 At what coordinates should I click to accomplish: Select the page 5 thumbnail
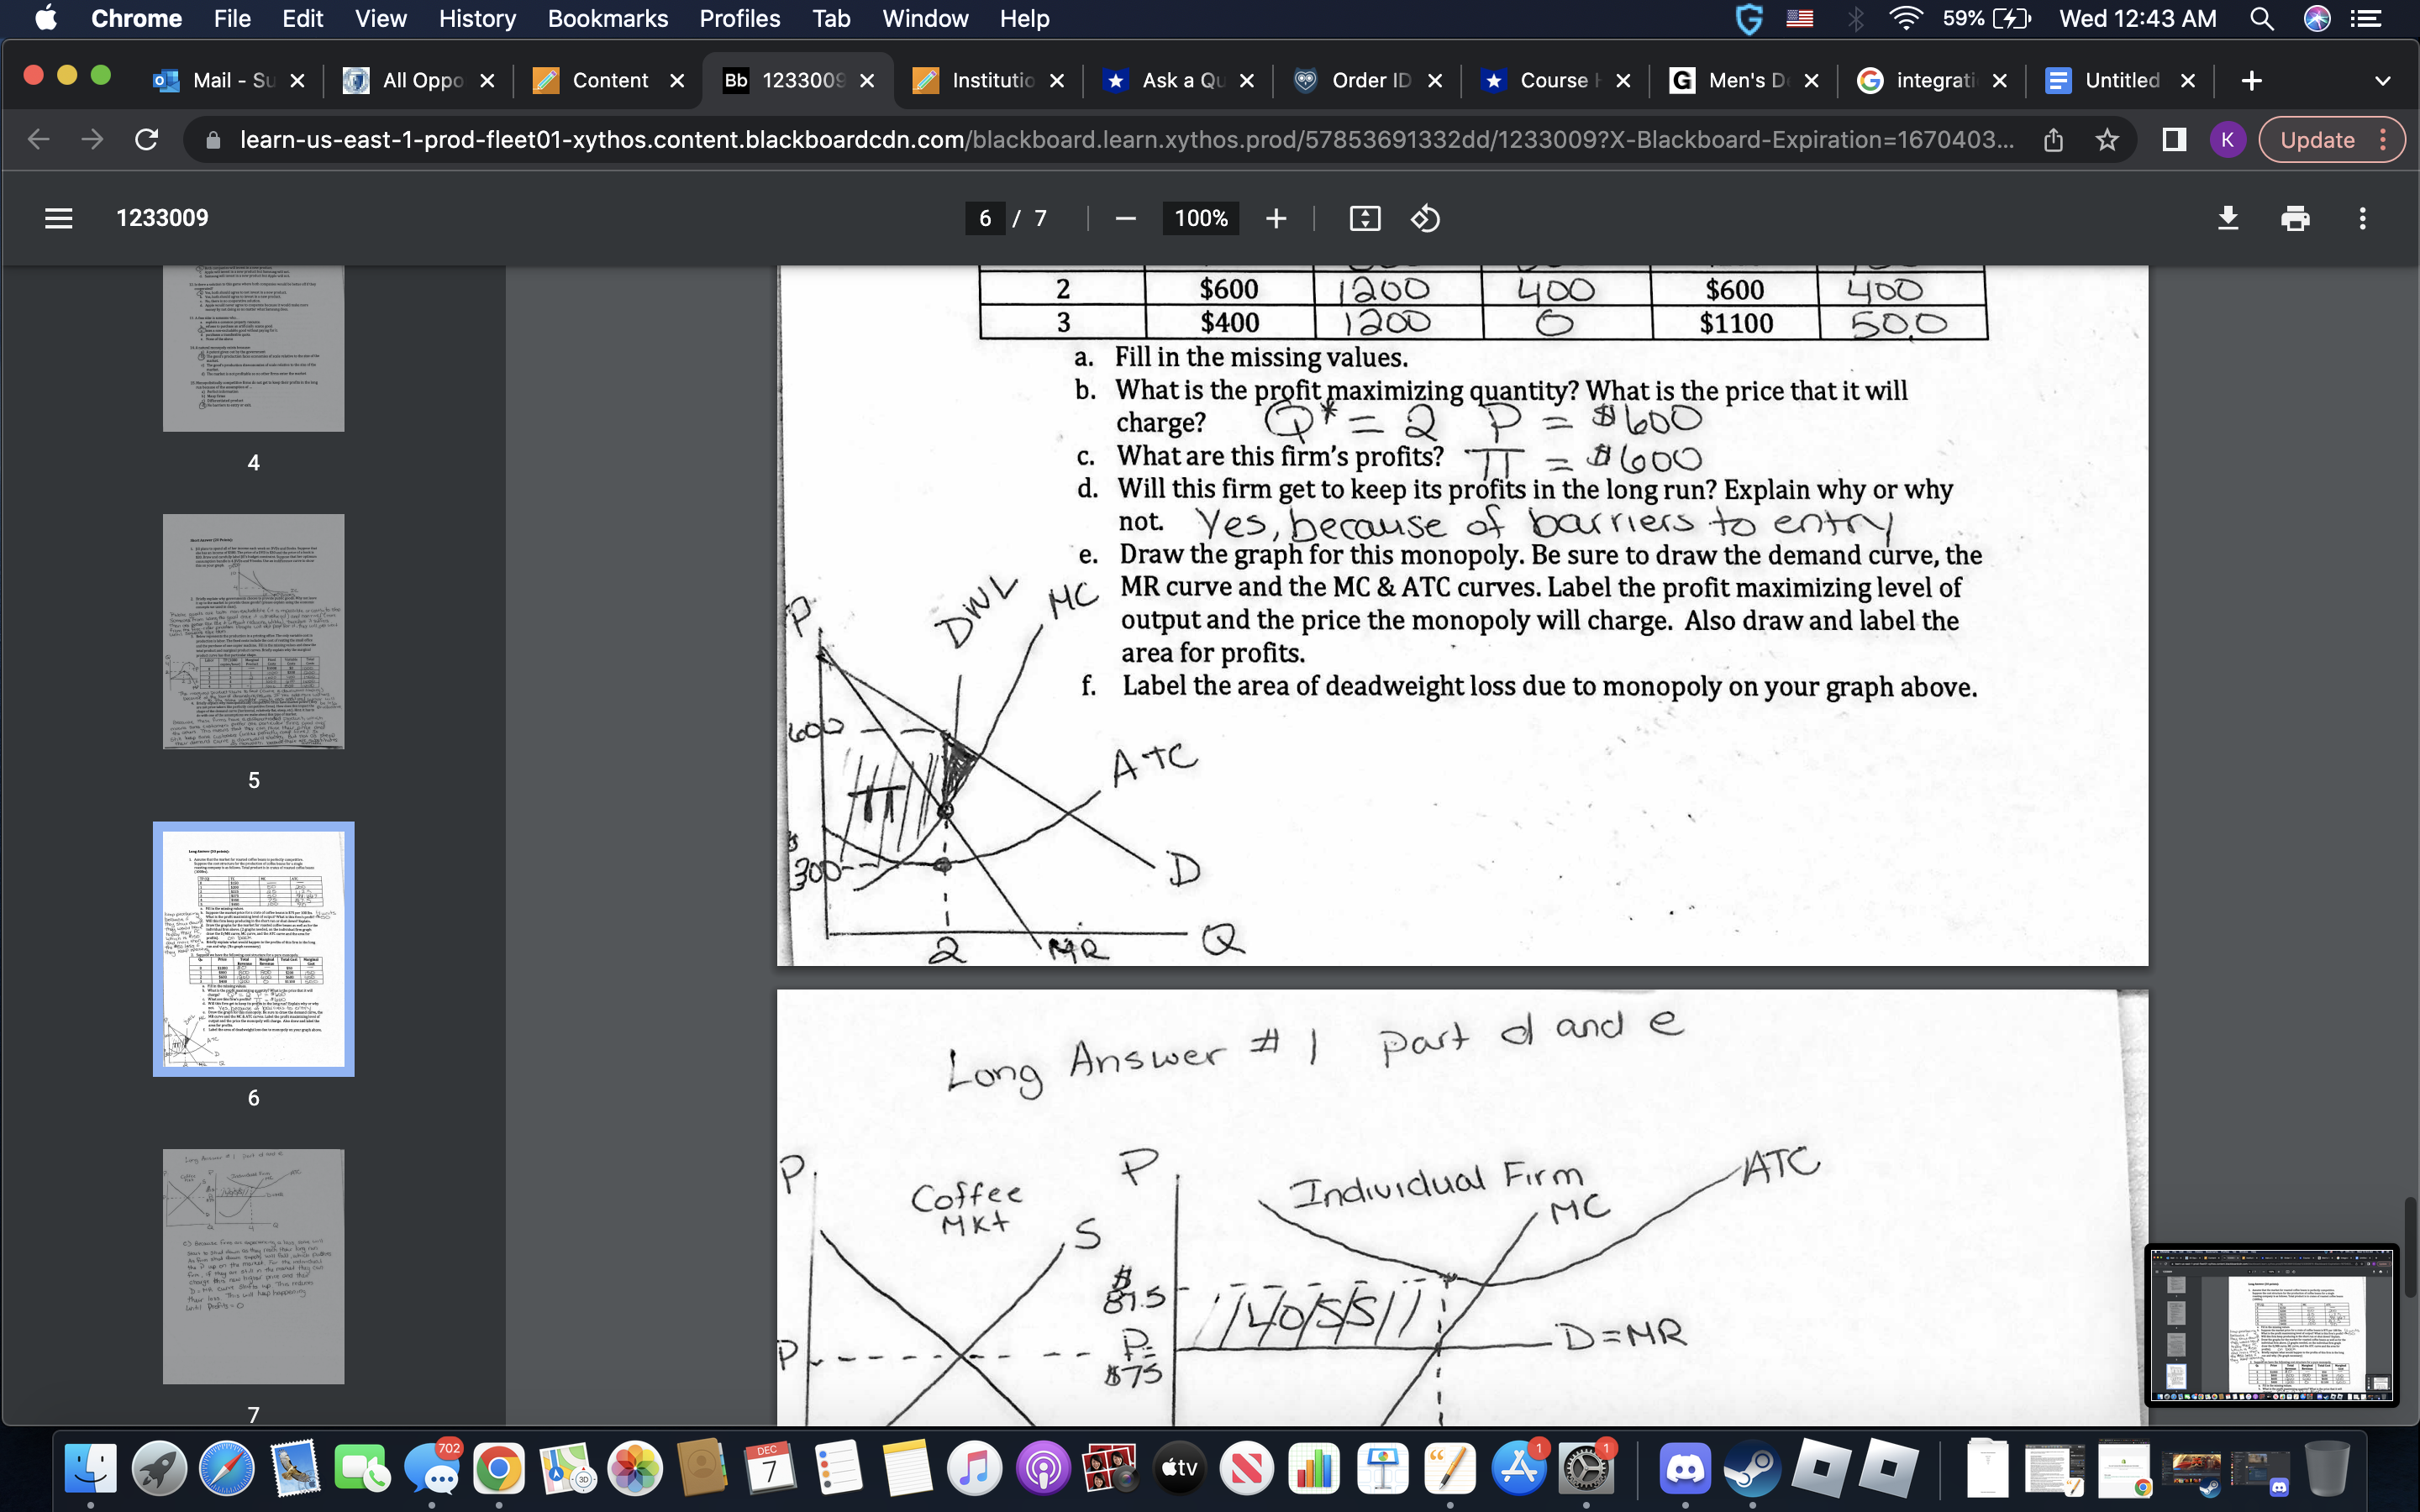[253, 631]
